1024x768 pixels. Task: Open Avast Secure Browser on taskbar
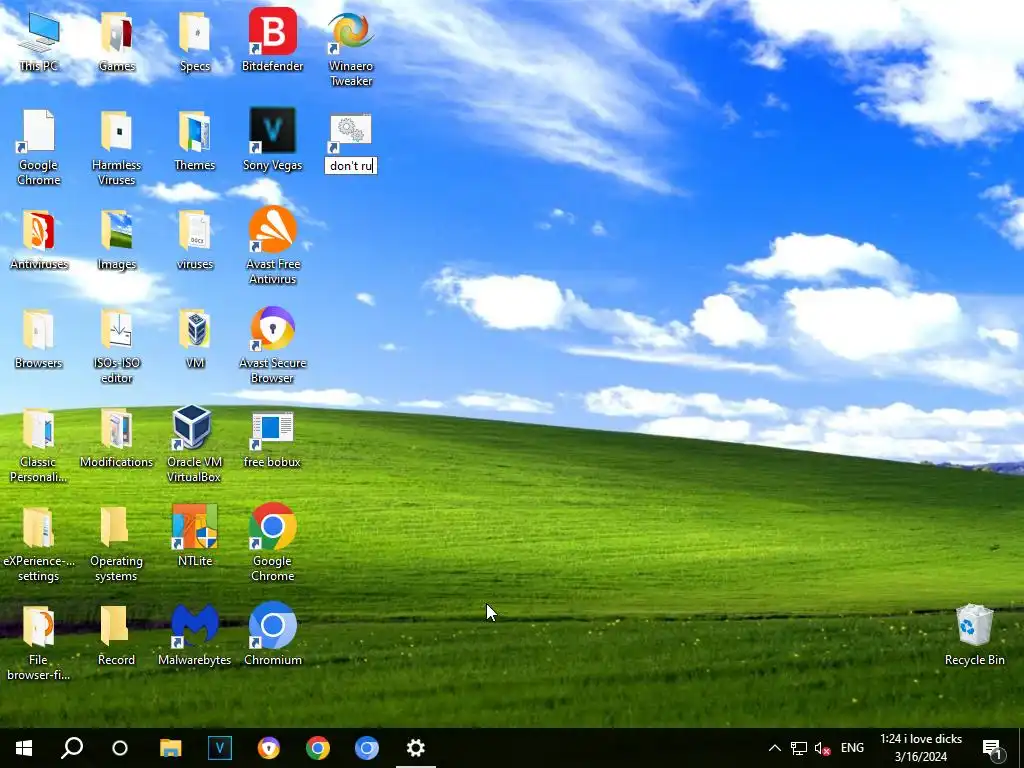[268, 748]
